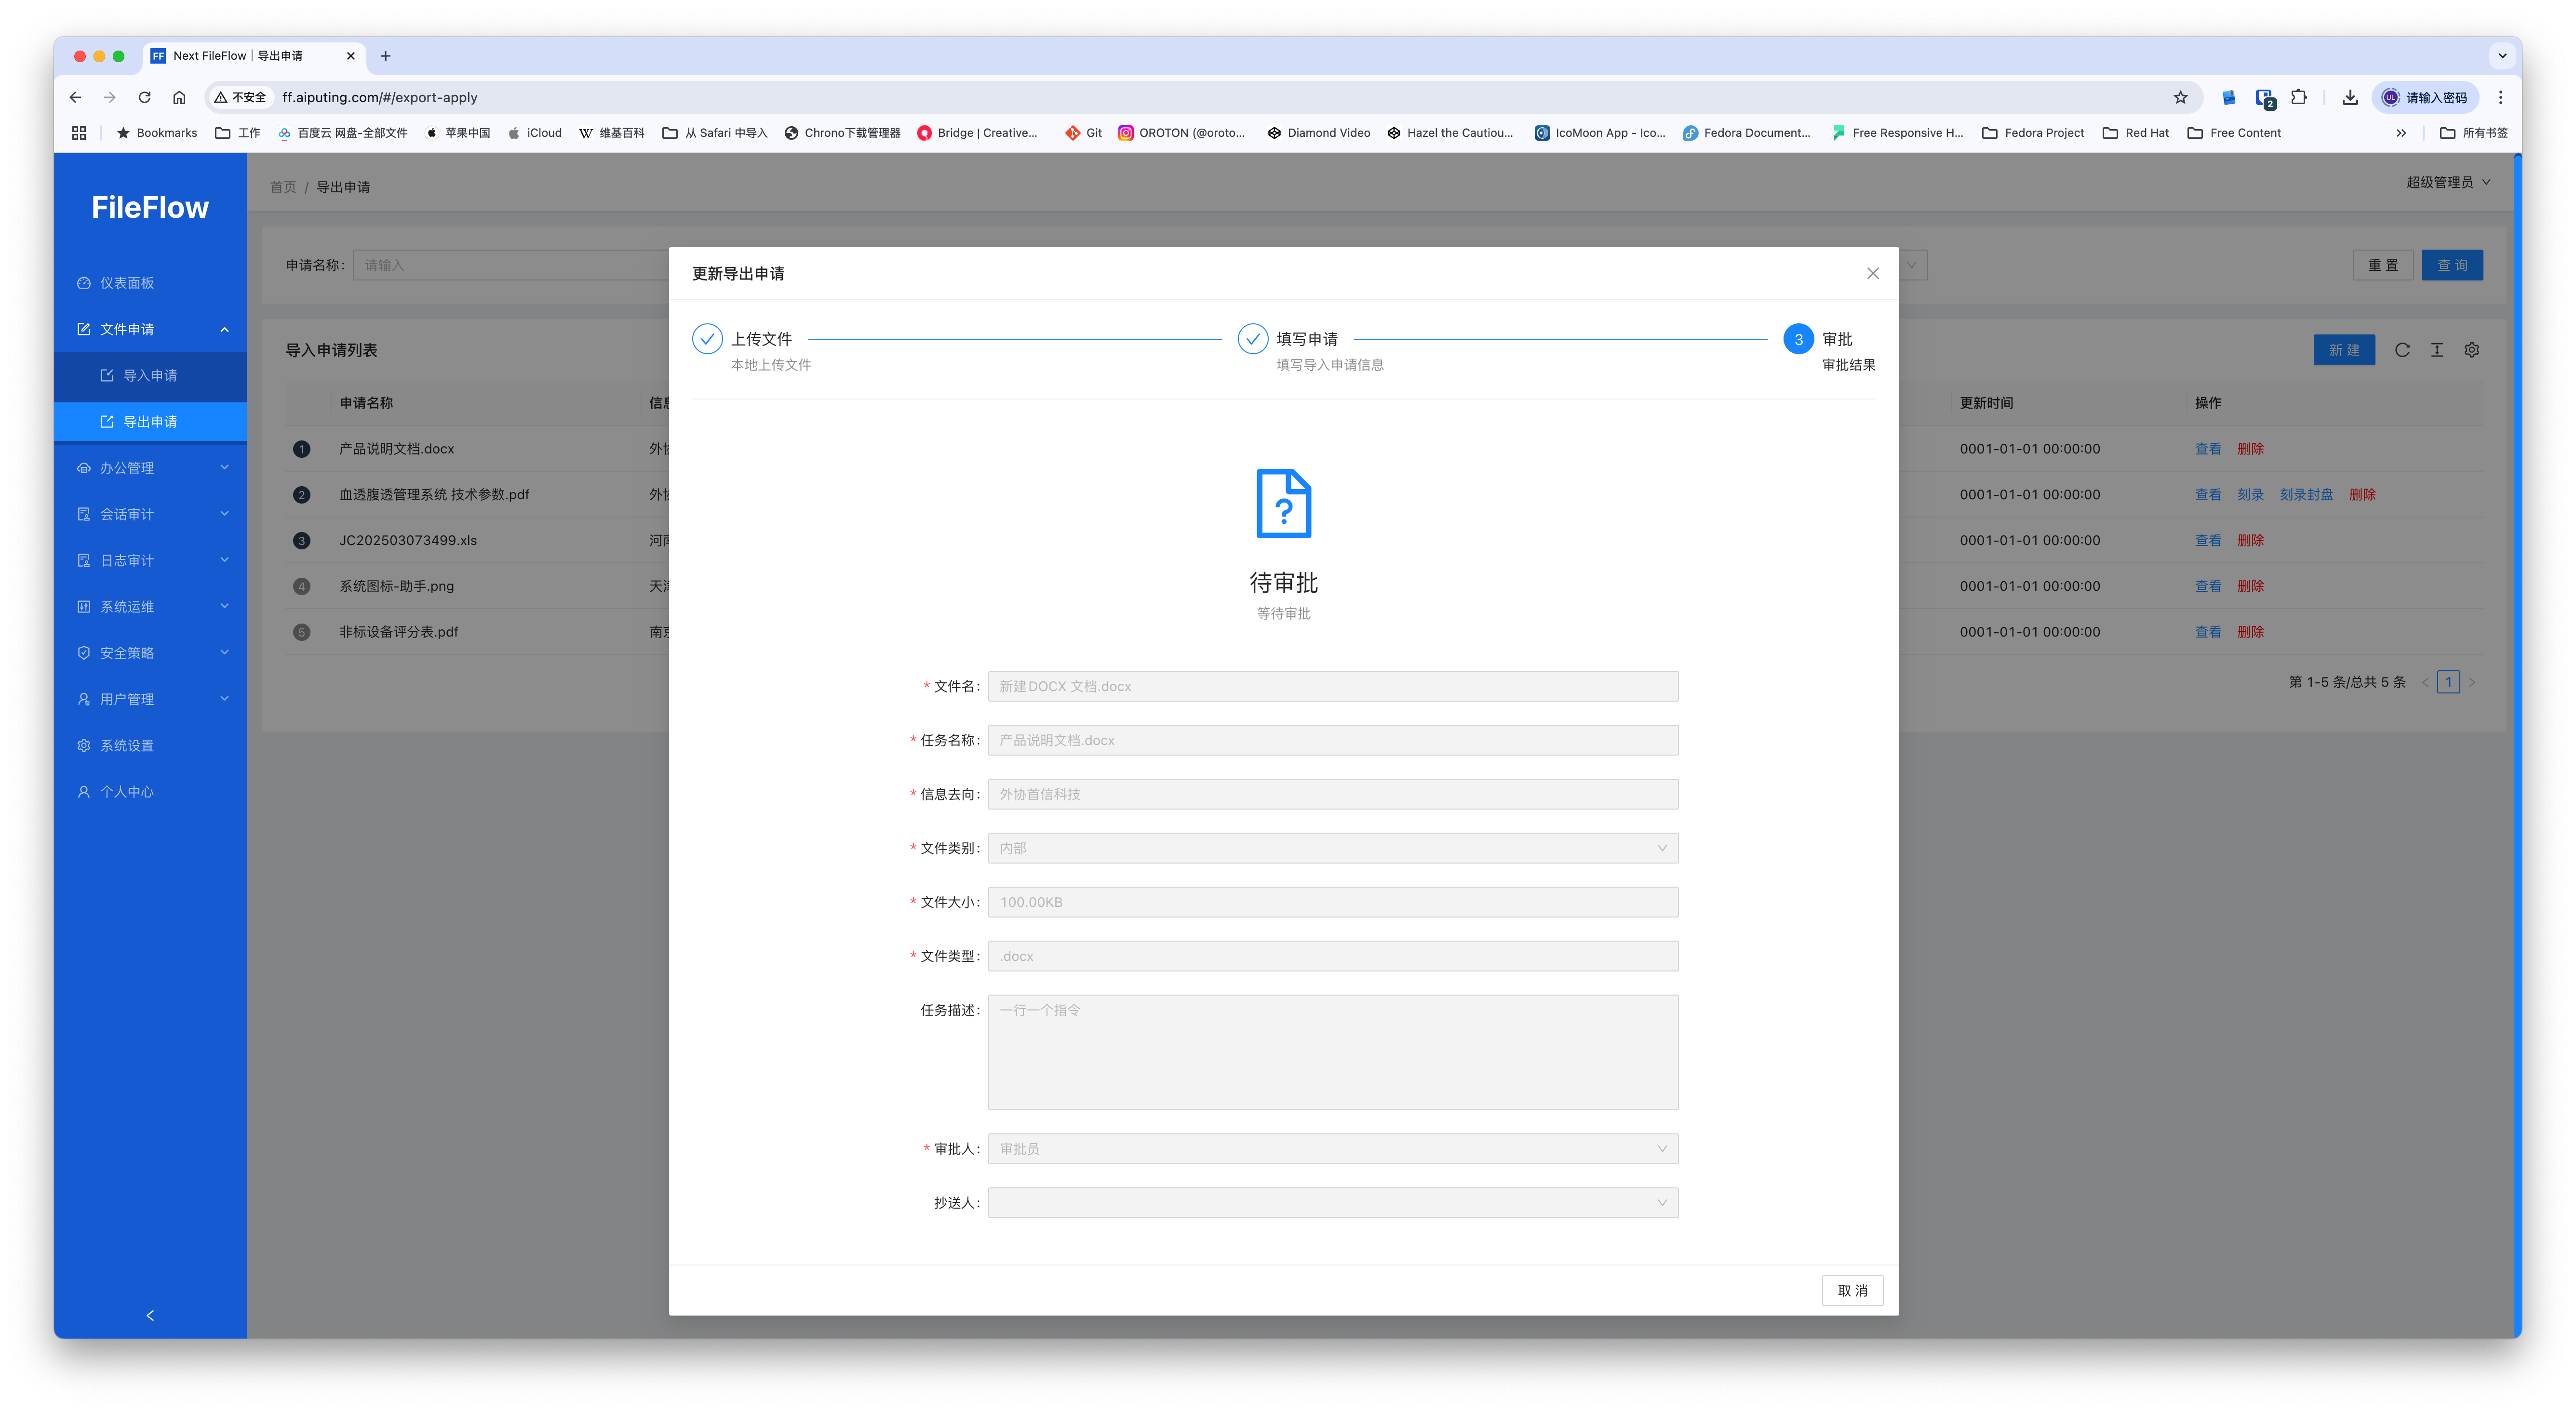Screen dimensions: 2576x1410
Task: Click the 查询 search button
Action: pos(2451,265)
